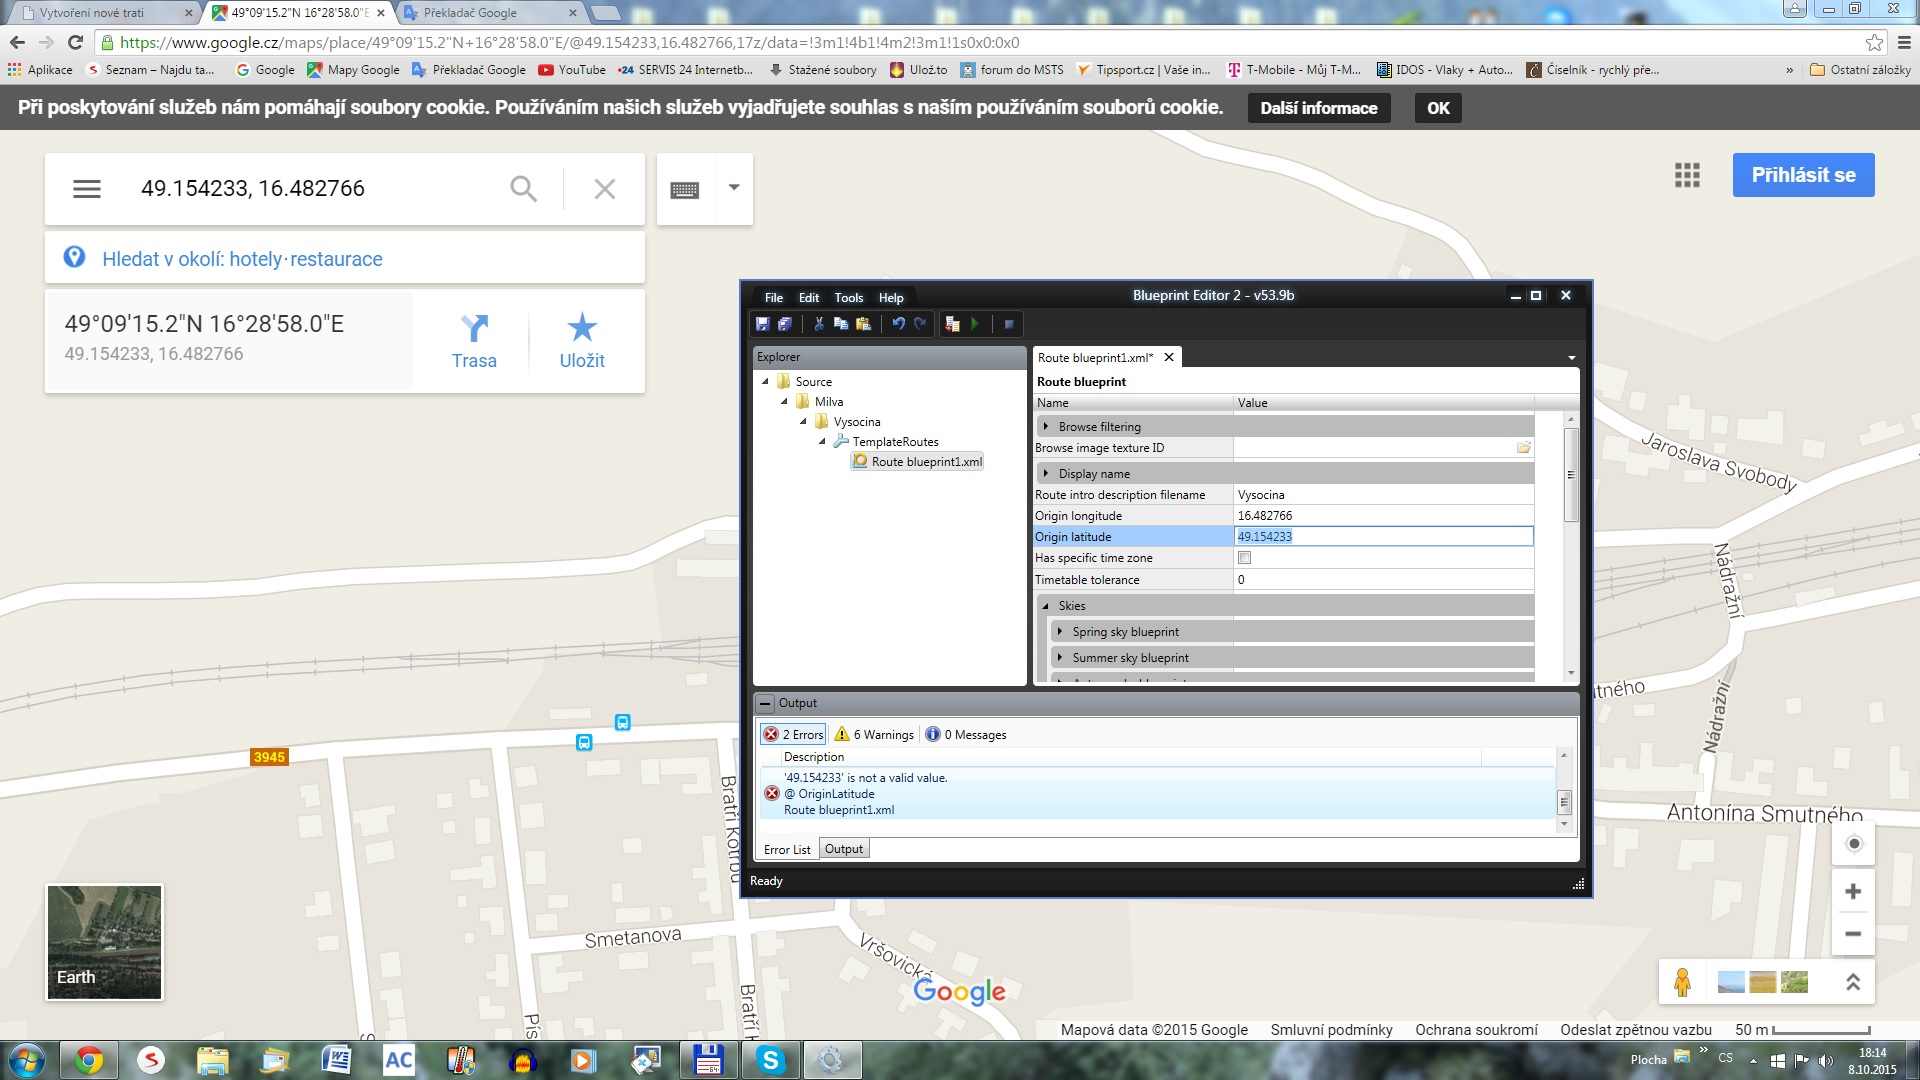Expand the Display name group
The height and width of the screenshot is (1080, 1920).
1046,473
